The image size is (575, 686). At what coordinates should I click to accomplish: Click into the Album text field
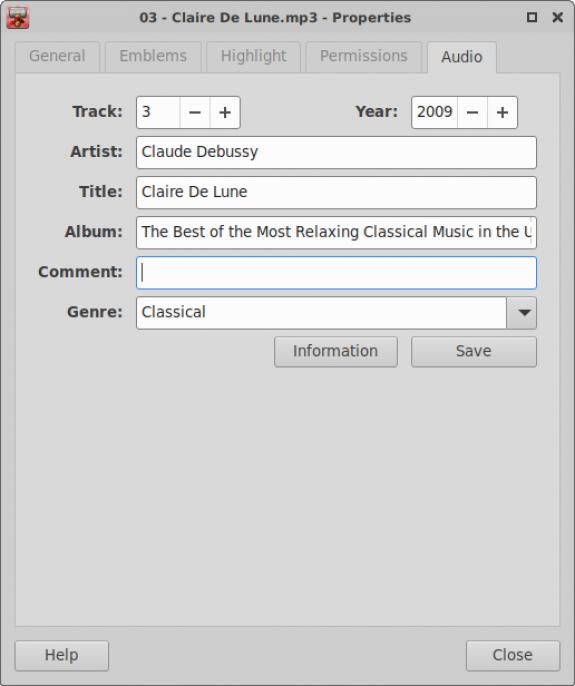[x=336, y=232]
